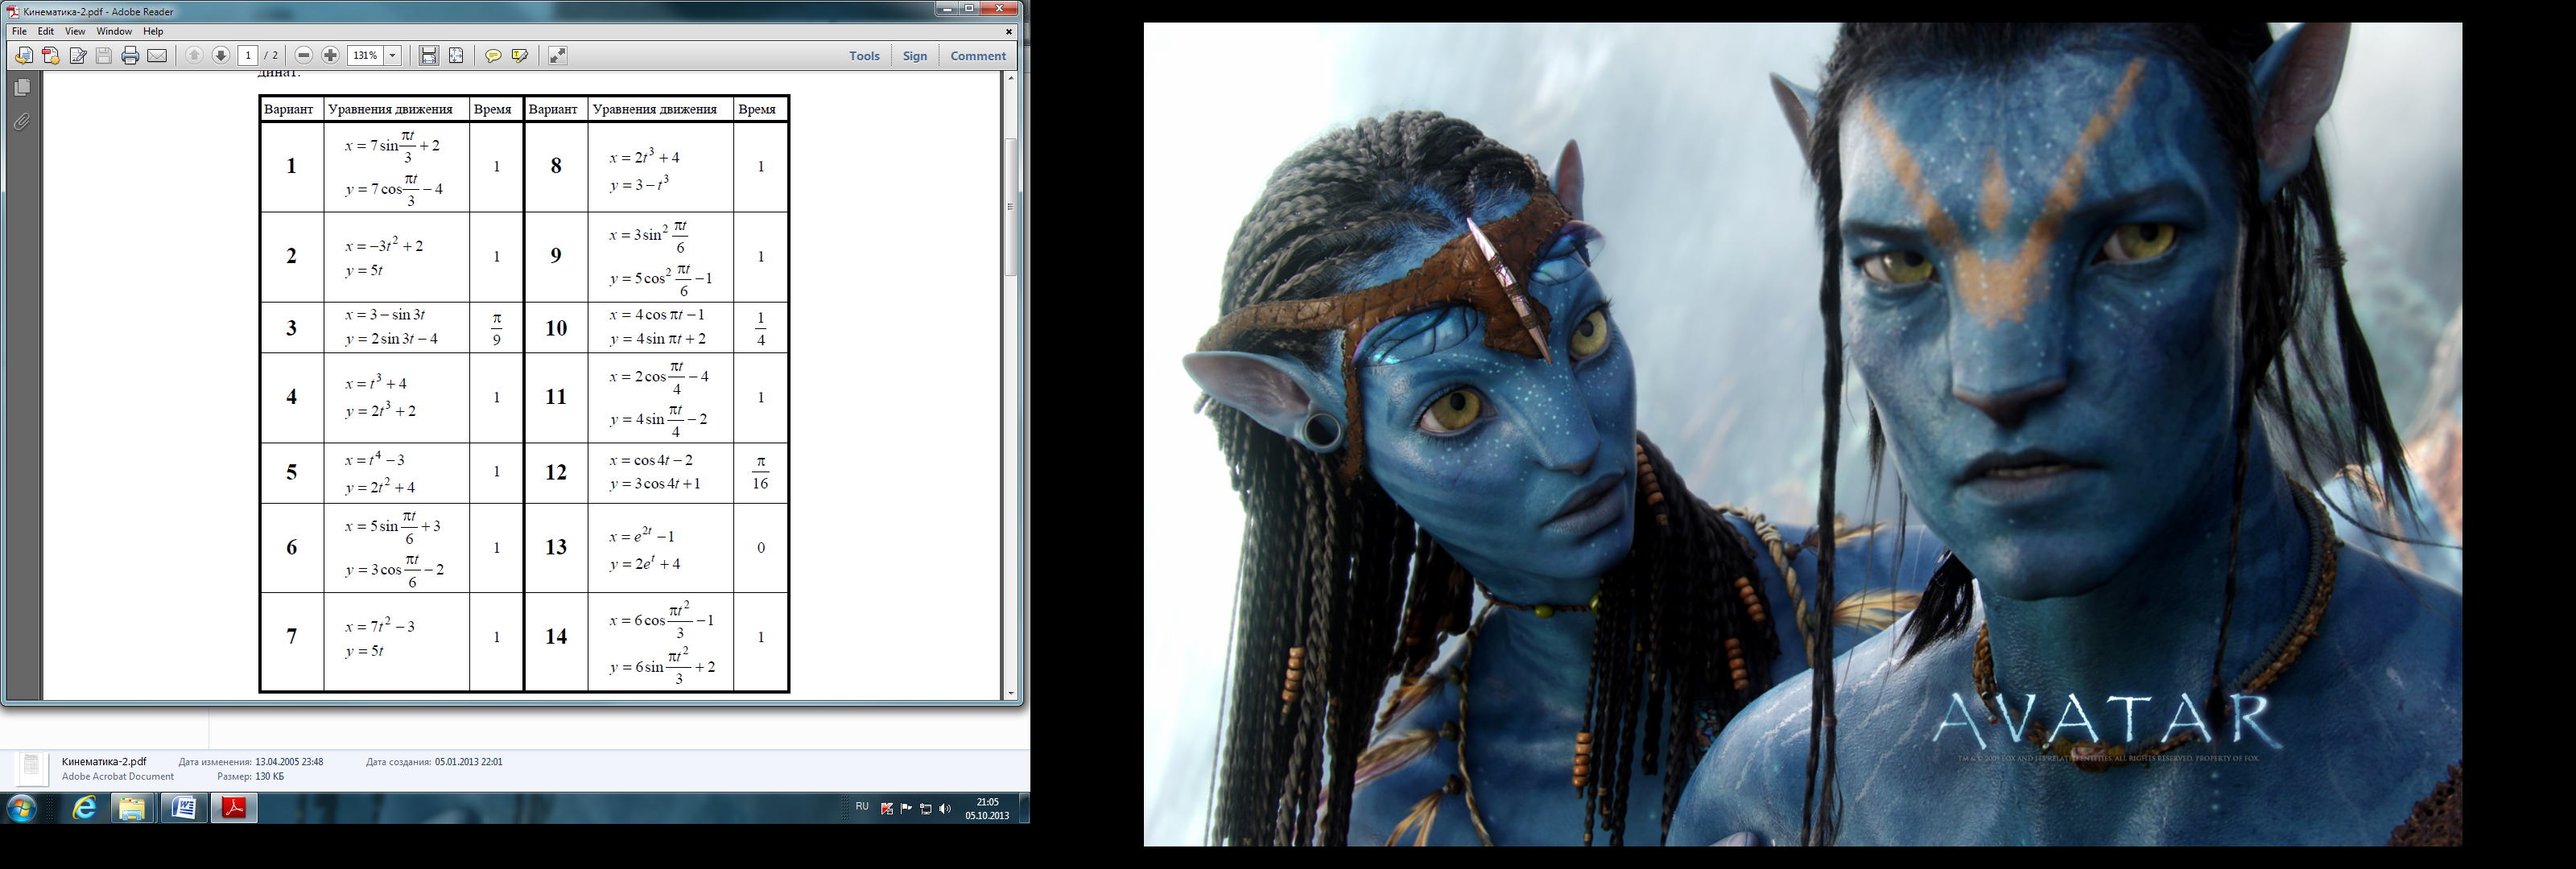Enter Read Mode with the expand arrows icon
Screen dimensions: 2576x869
(558, 56)
